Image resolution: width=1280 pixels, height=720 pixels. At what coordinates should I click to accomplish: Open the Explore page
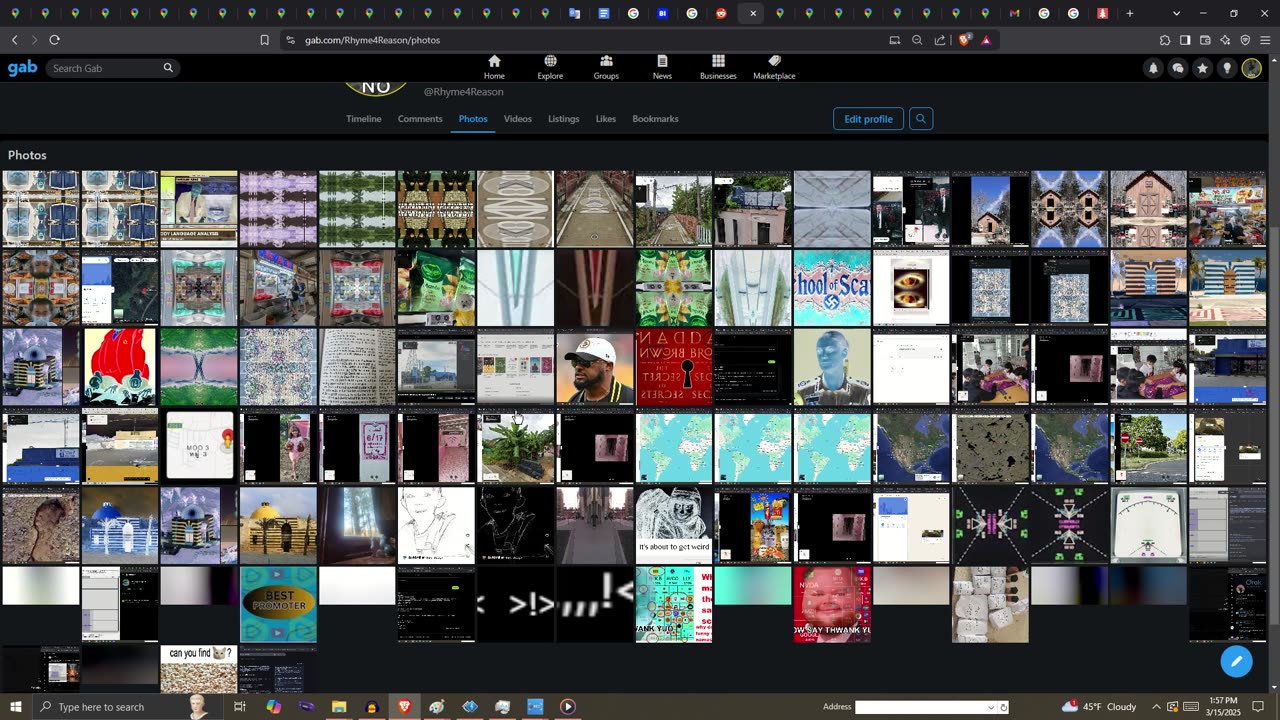(550, 67)
